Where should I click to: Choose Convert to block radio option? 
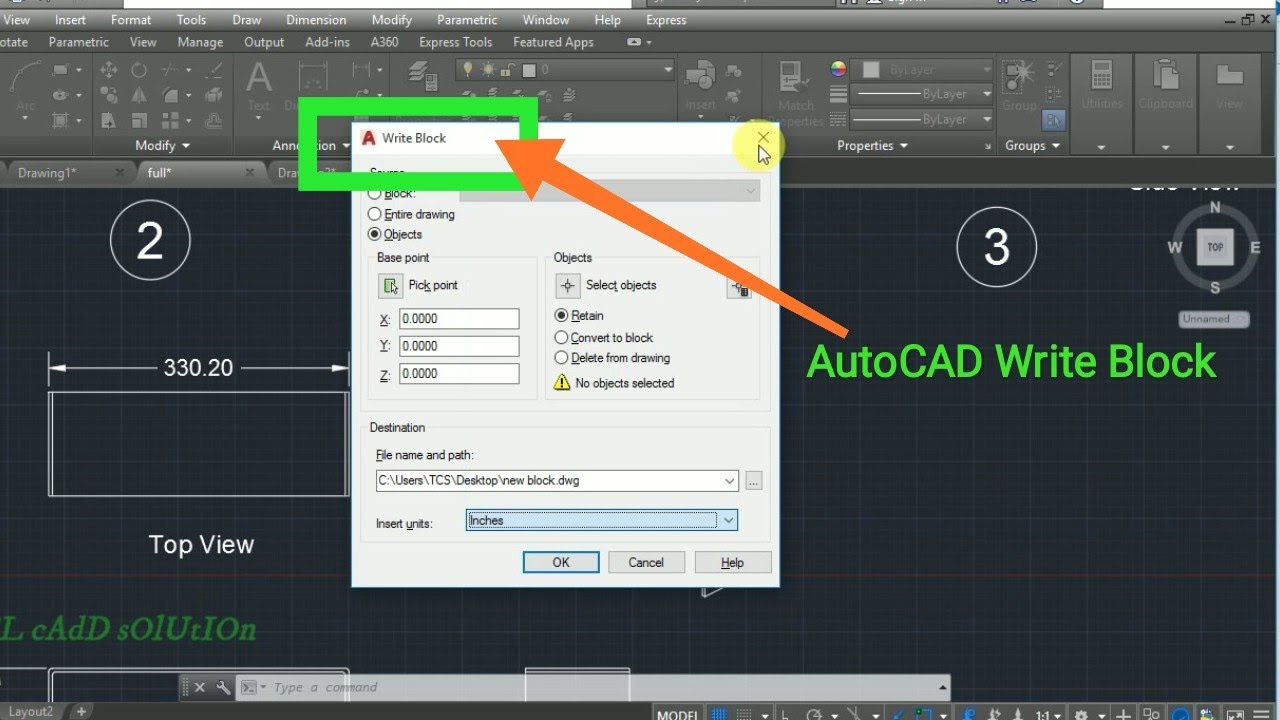(604, 337)
